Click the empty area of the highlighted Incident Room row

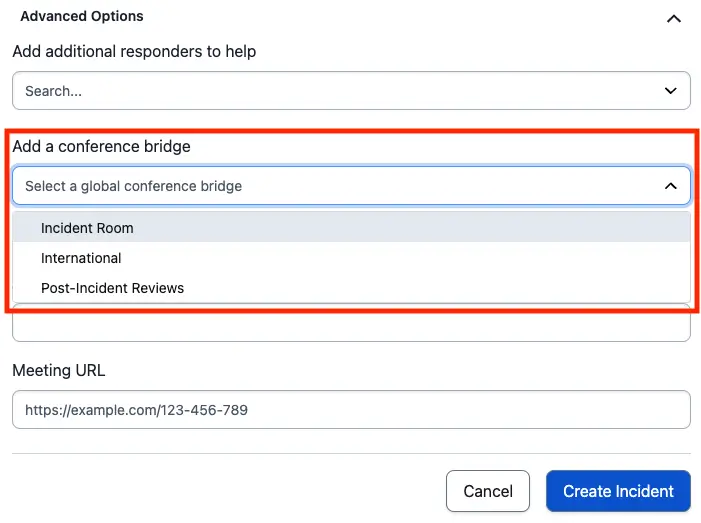point(420,228)
